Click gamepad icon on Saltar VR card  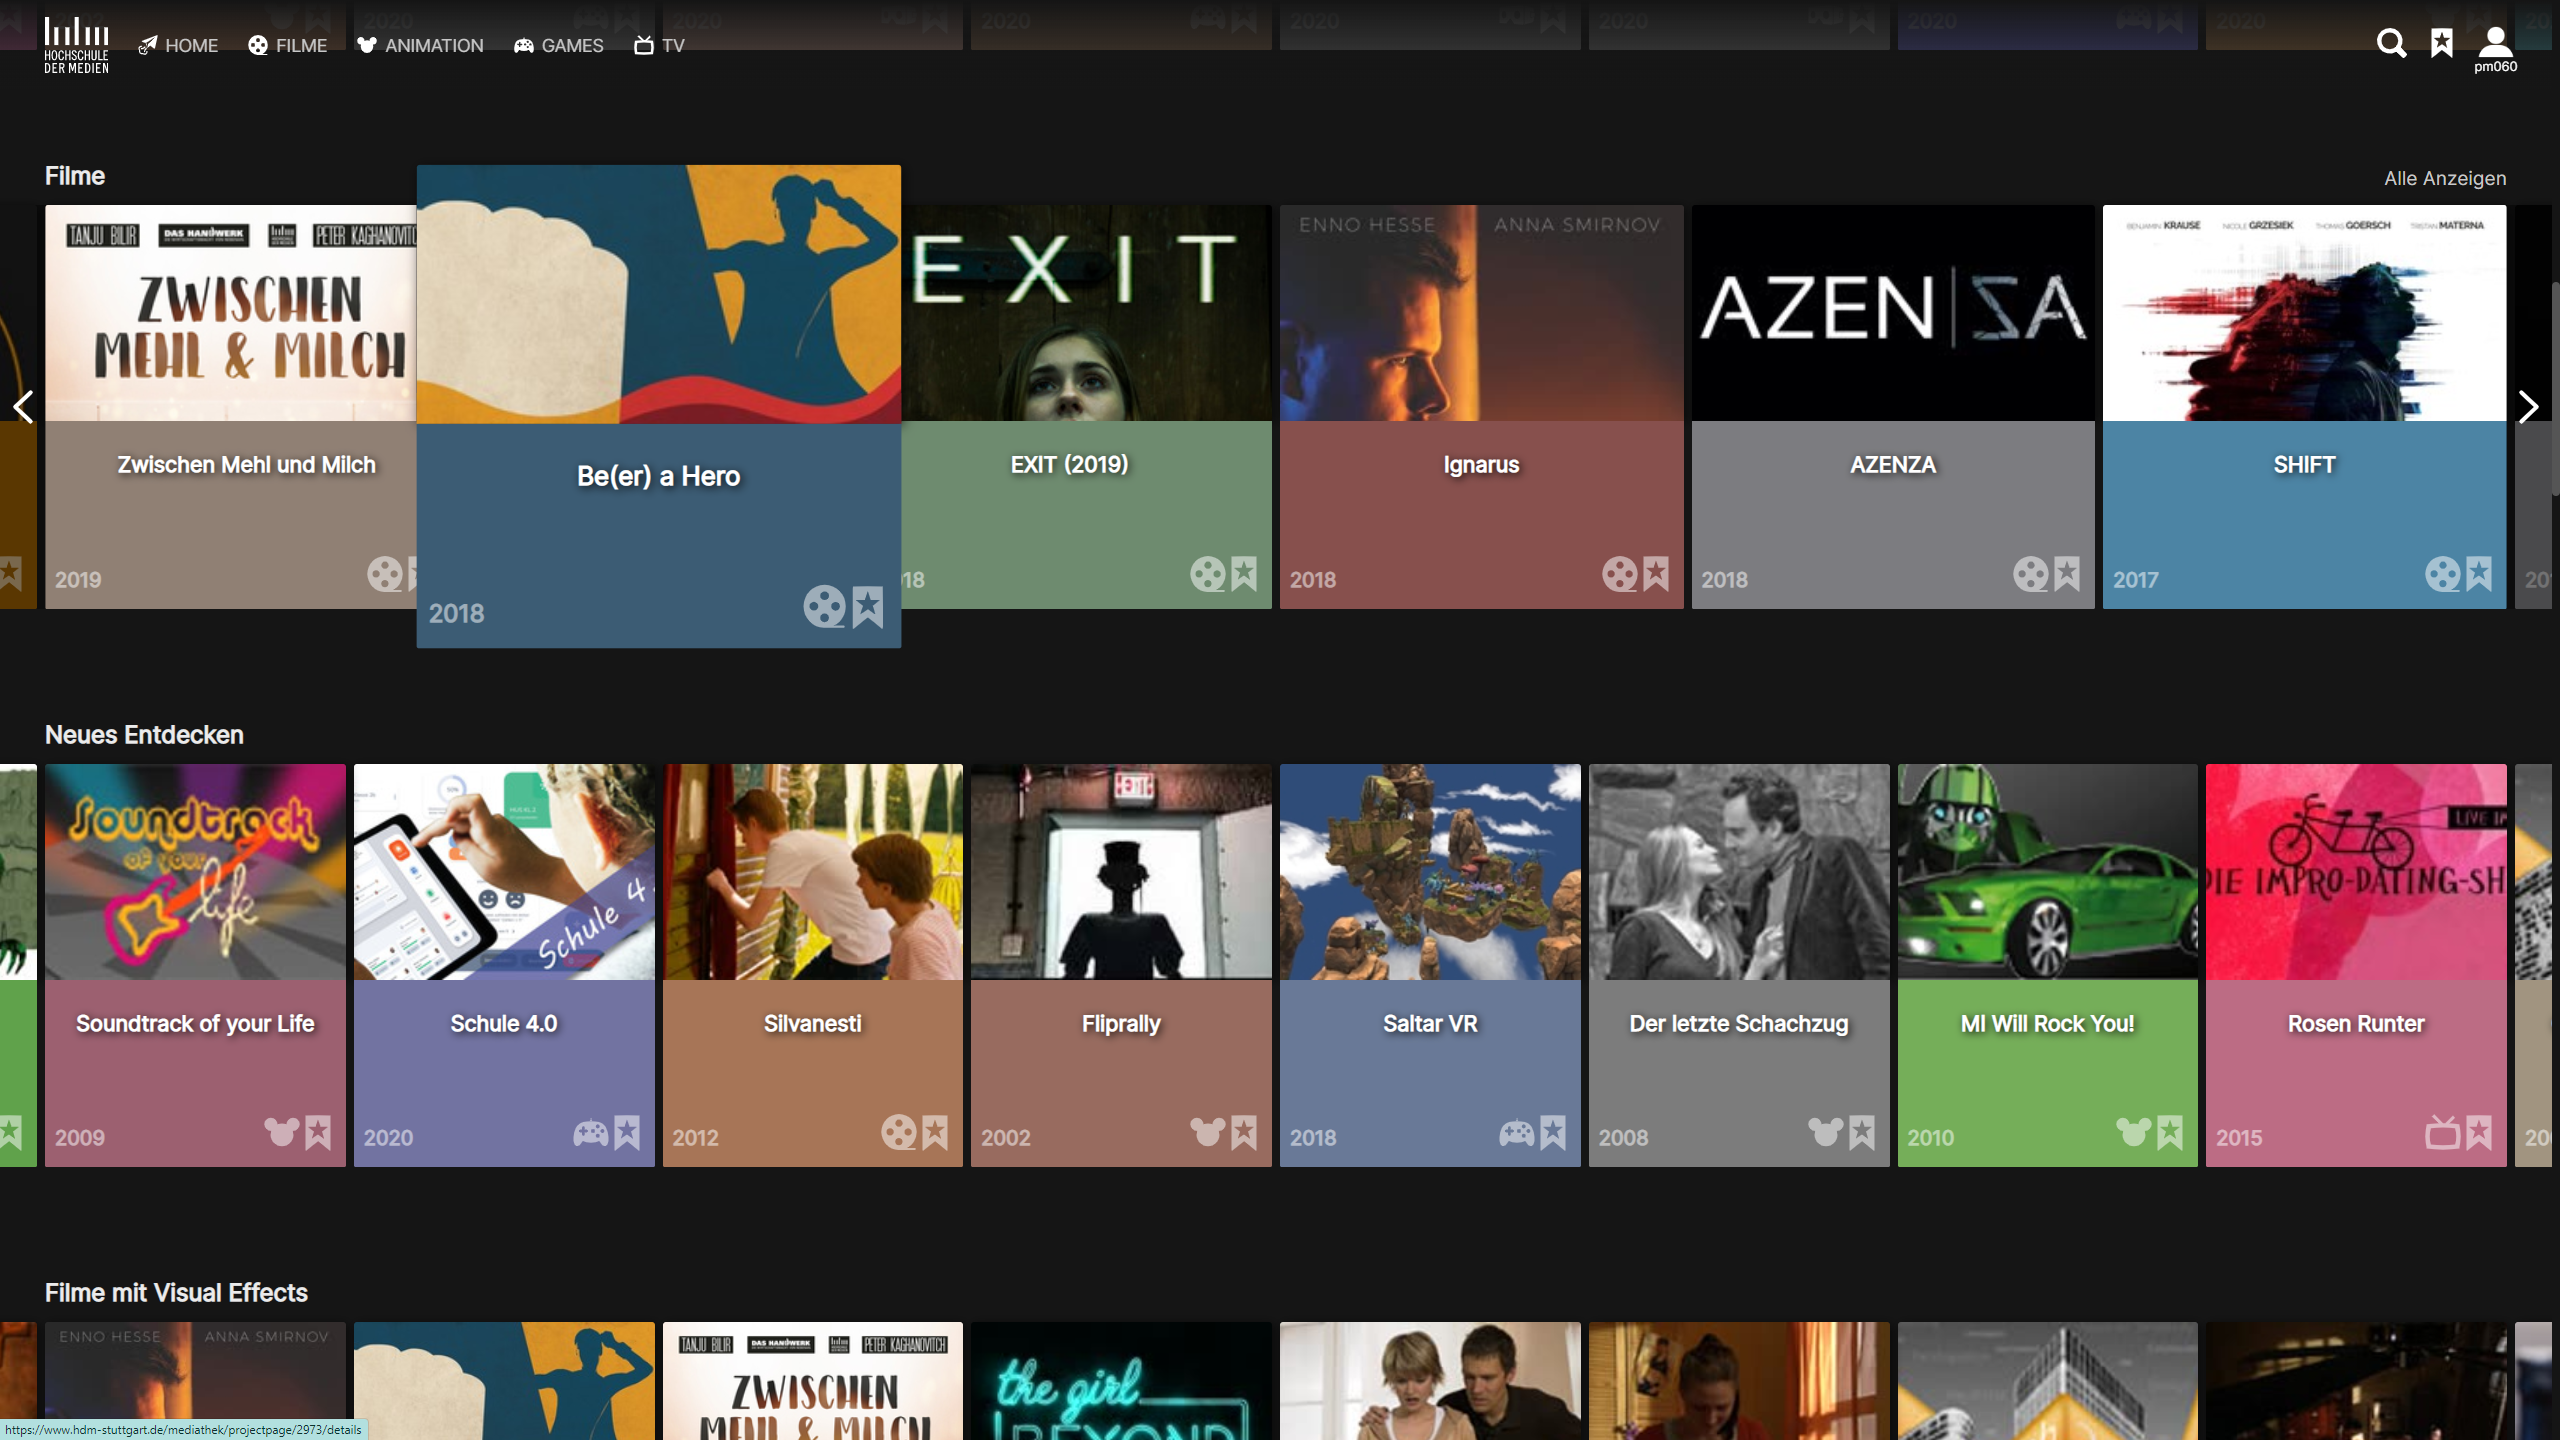tap(1517, 1133)
